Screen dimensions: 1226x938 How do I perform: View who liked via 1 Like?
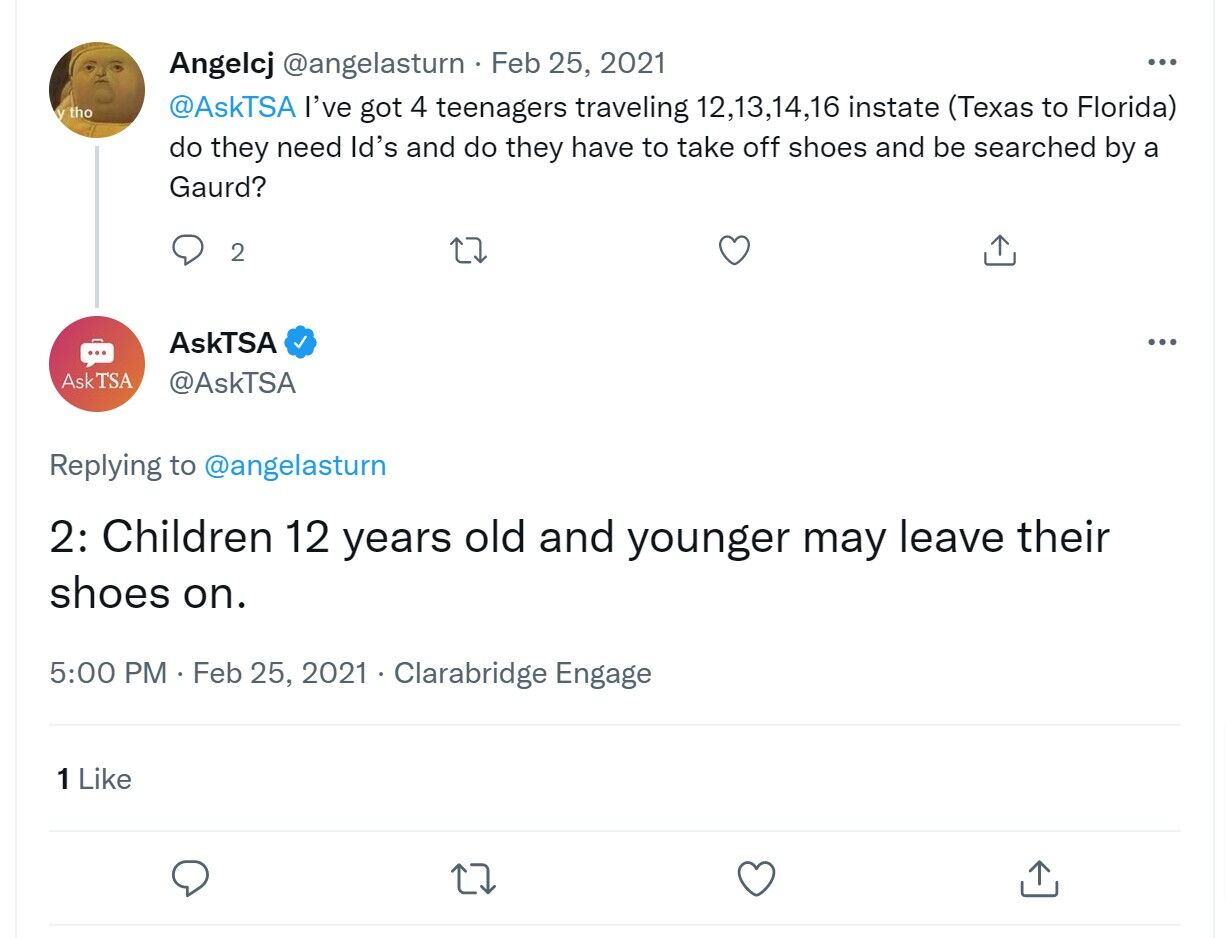point(94,779)
